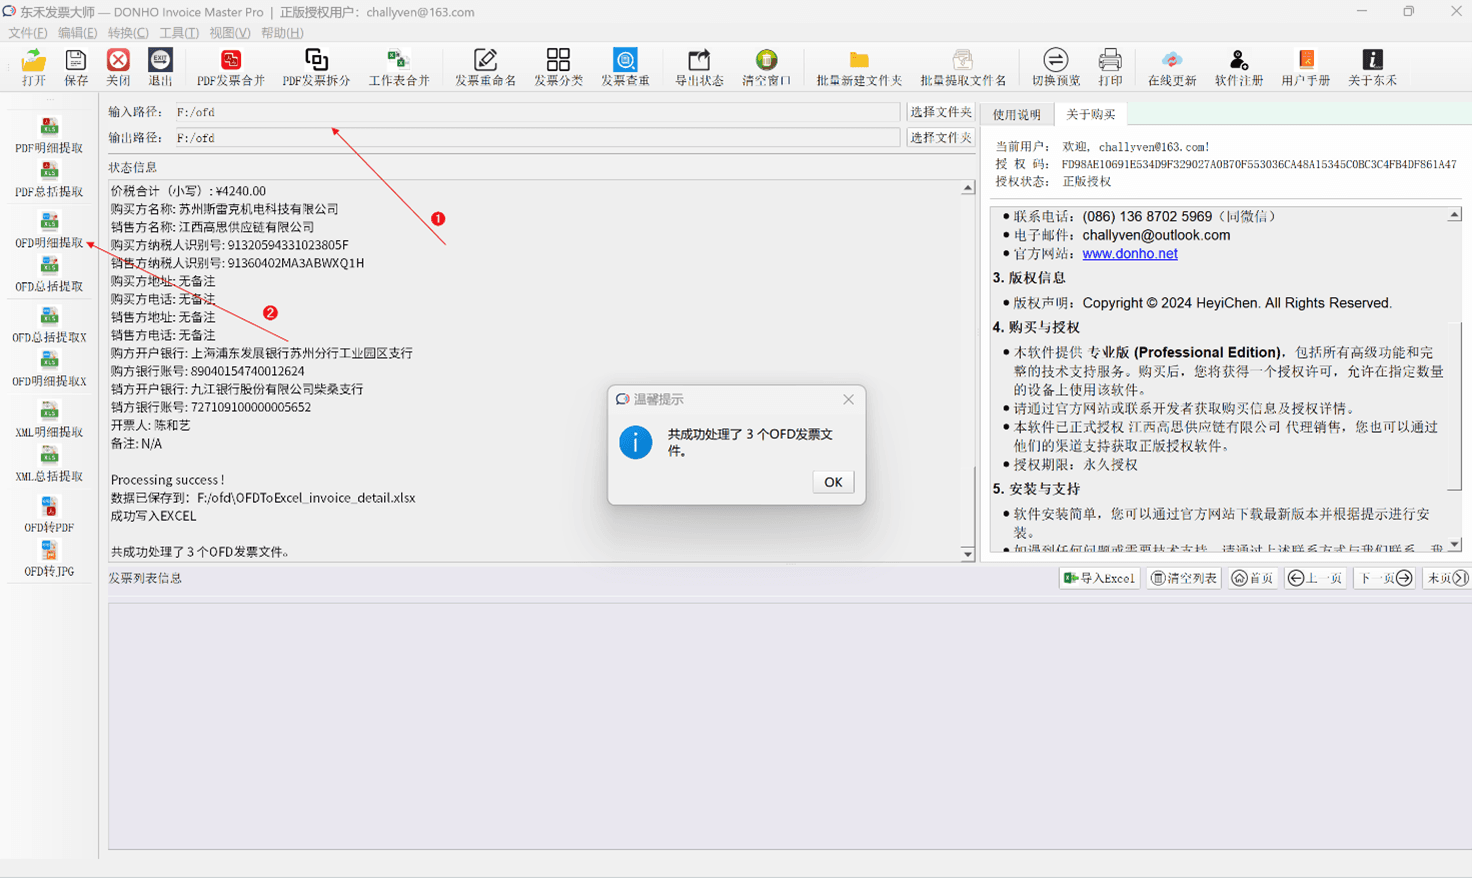Click the status info scrollbar down arrow
1472x878 pixels.
point(967,554)
